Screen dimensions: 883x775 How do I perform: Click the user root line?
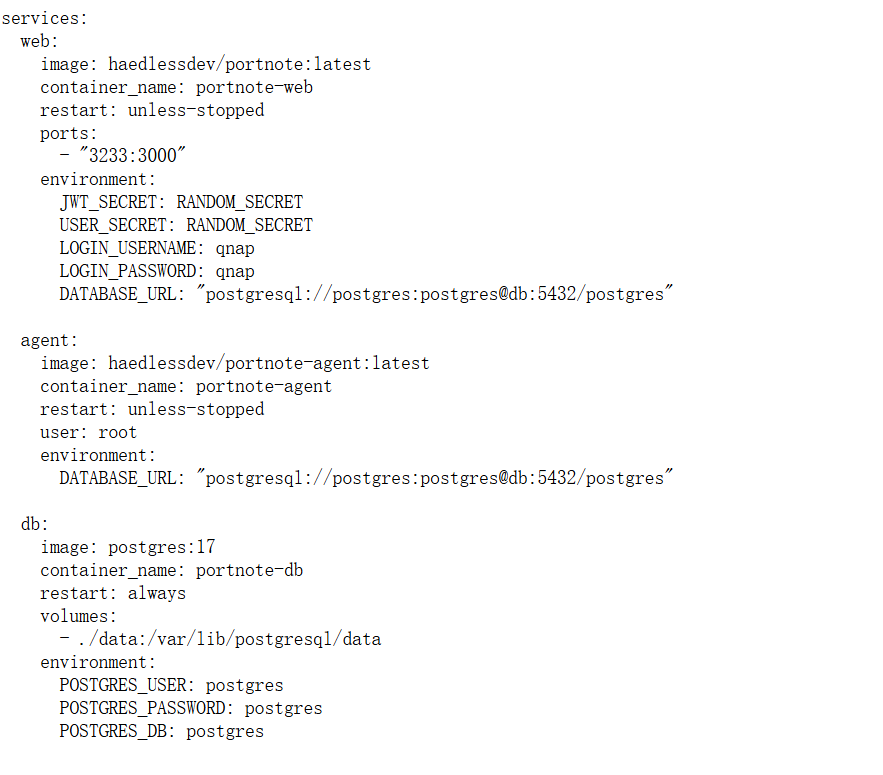coord(88,433)
